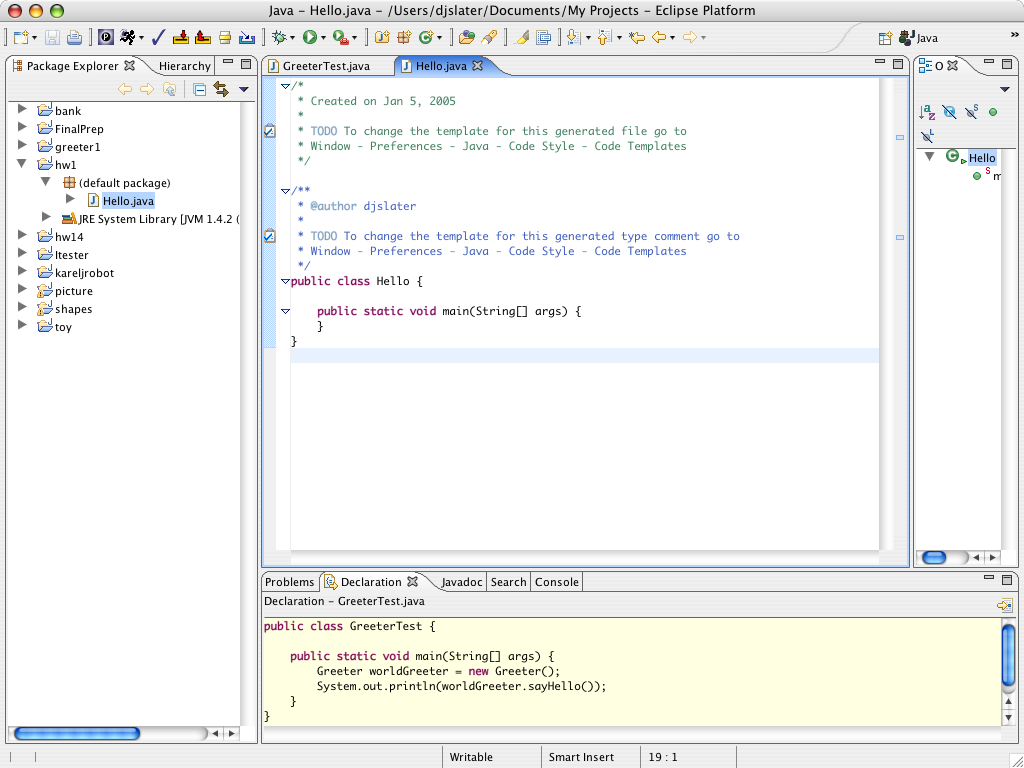The height and width of the screenshot is (768, 1024).
Task: Click Collapse All in Package Explorer
Action: 200,89
